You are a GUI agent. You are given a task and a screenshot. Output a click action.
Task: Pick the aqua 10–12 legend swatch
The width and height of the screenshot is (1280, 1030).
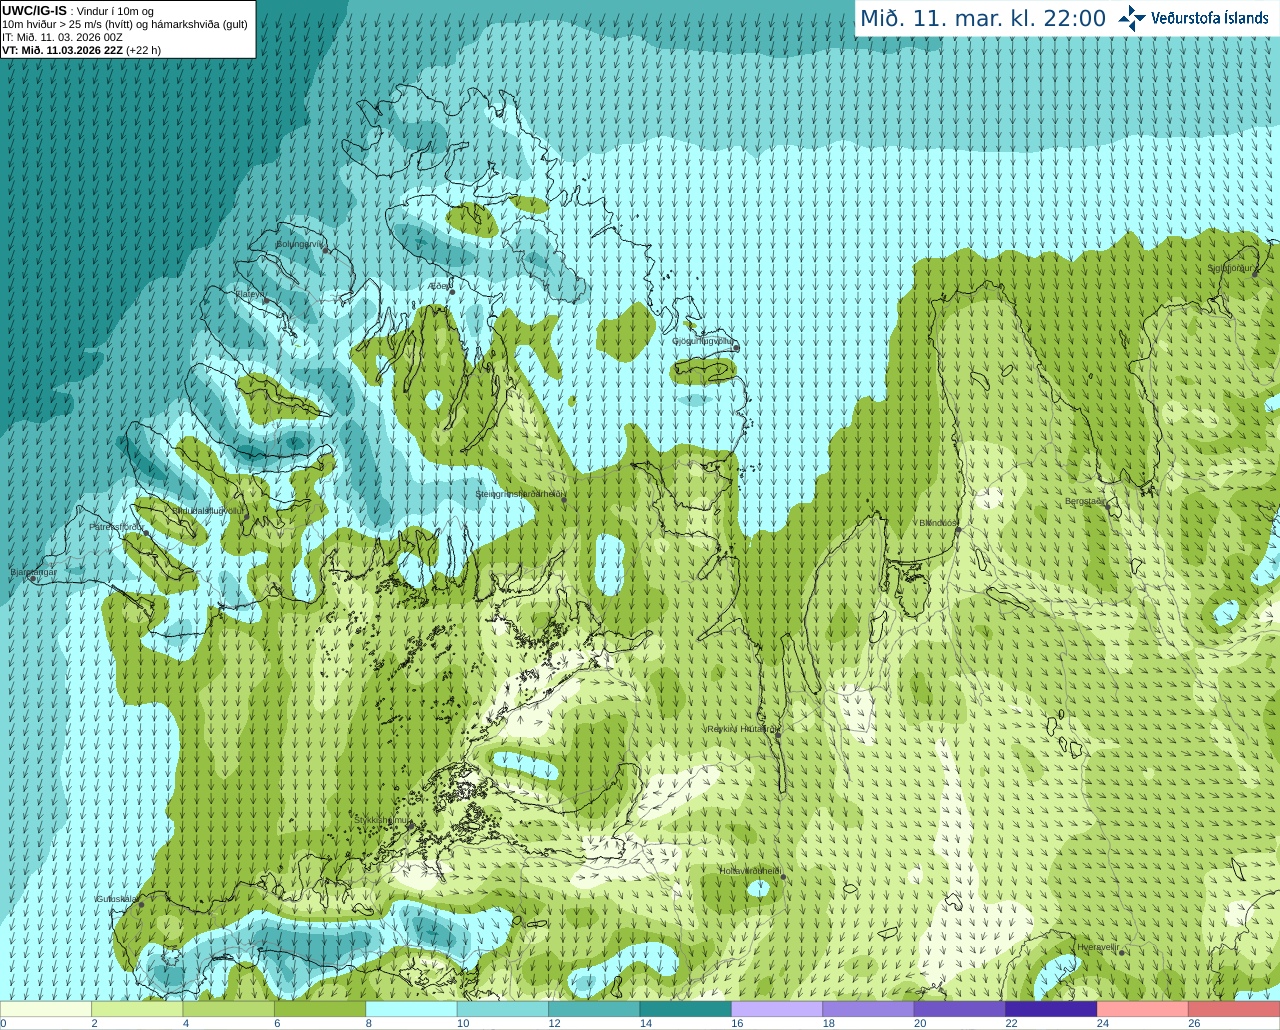click(x=503, y=1009)
